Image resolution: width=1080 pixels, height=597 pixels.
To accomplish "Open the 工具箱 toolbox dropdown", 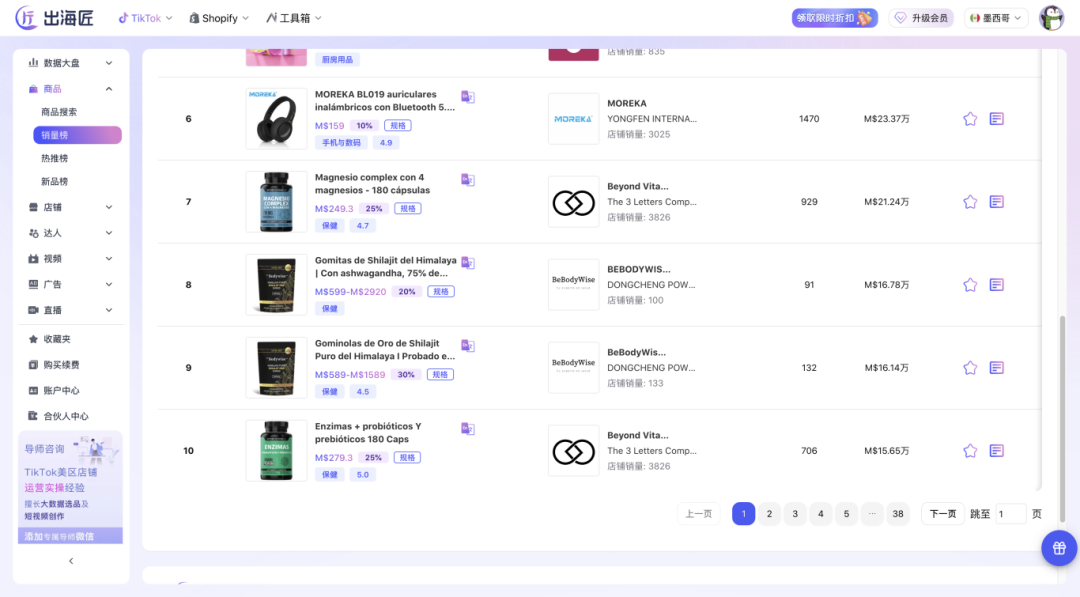I will [294, 18].
